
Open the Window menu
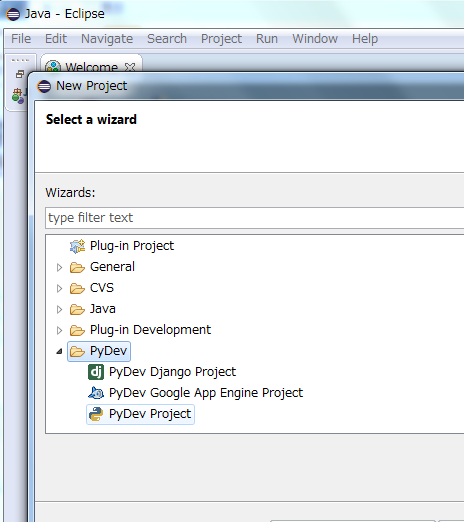(315, 39)
